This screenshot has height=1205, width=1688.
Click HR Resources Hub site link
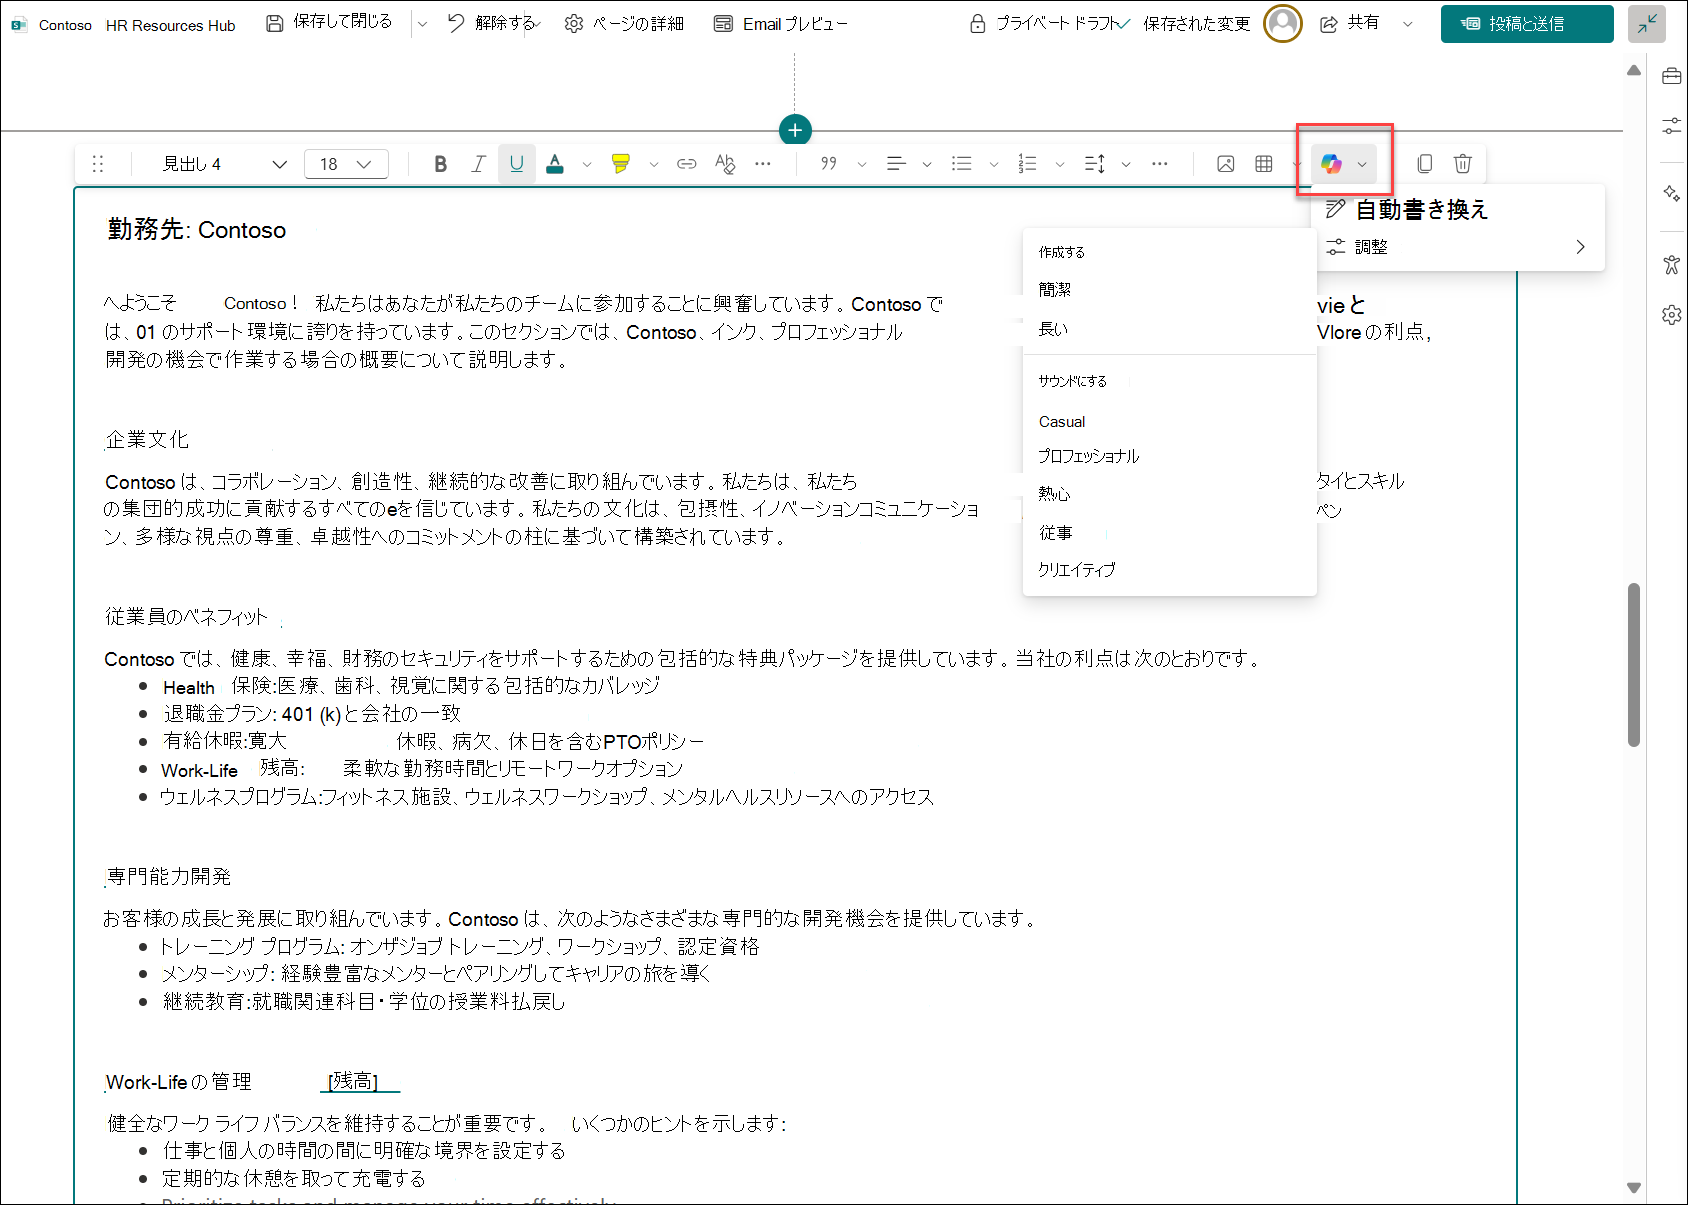(170, 26)
